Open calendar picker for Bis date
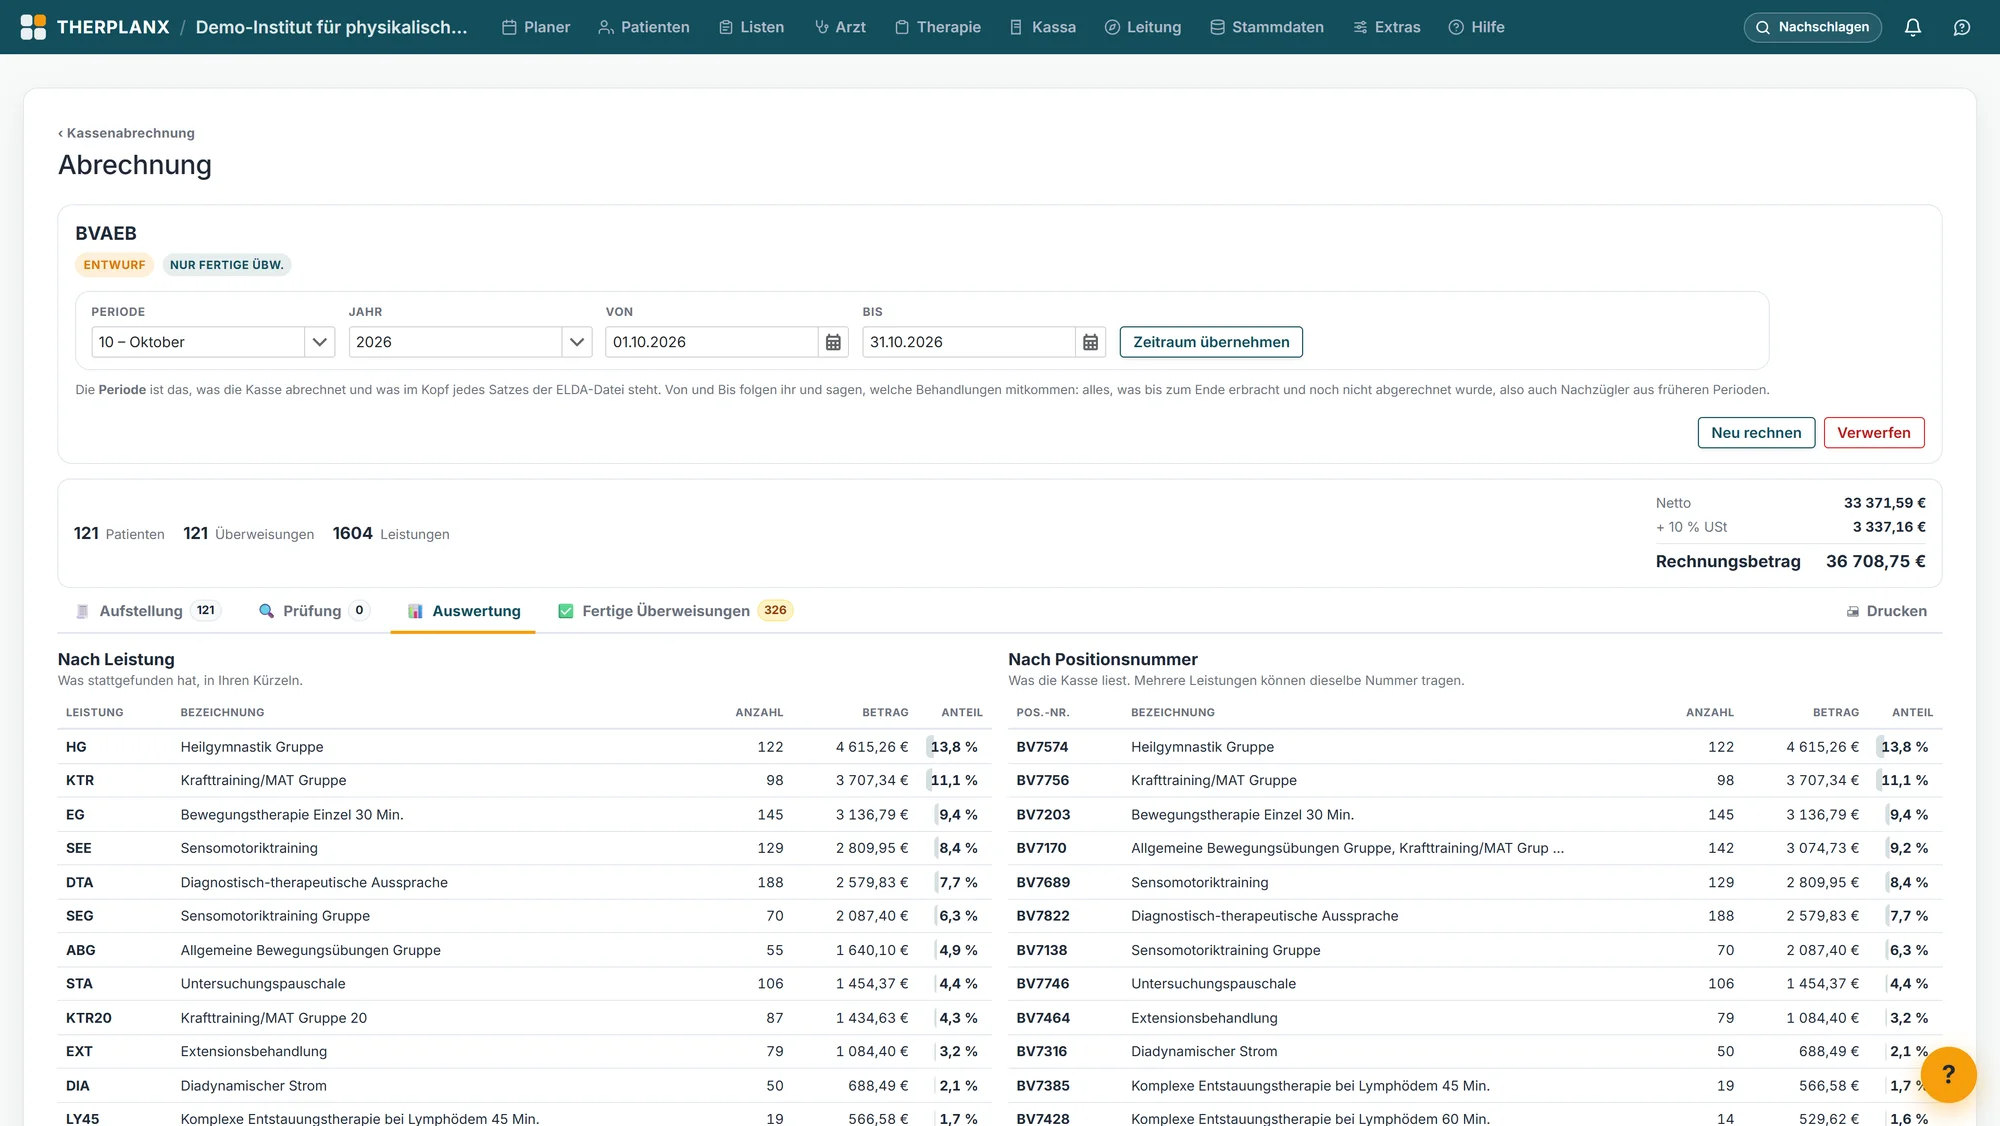Viewport: 2000px width, 1126px height. (1090, 342)
